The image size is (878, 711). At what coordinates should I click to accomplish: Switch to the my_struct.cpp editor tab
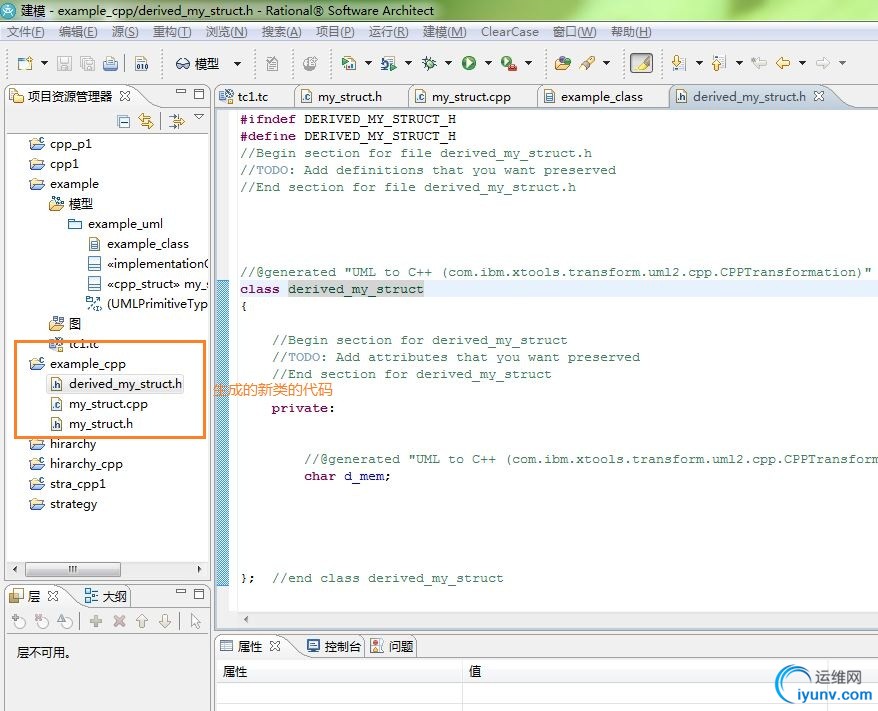click(x=470, y=97)
